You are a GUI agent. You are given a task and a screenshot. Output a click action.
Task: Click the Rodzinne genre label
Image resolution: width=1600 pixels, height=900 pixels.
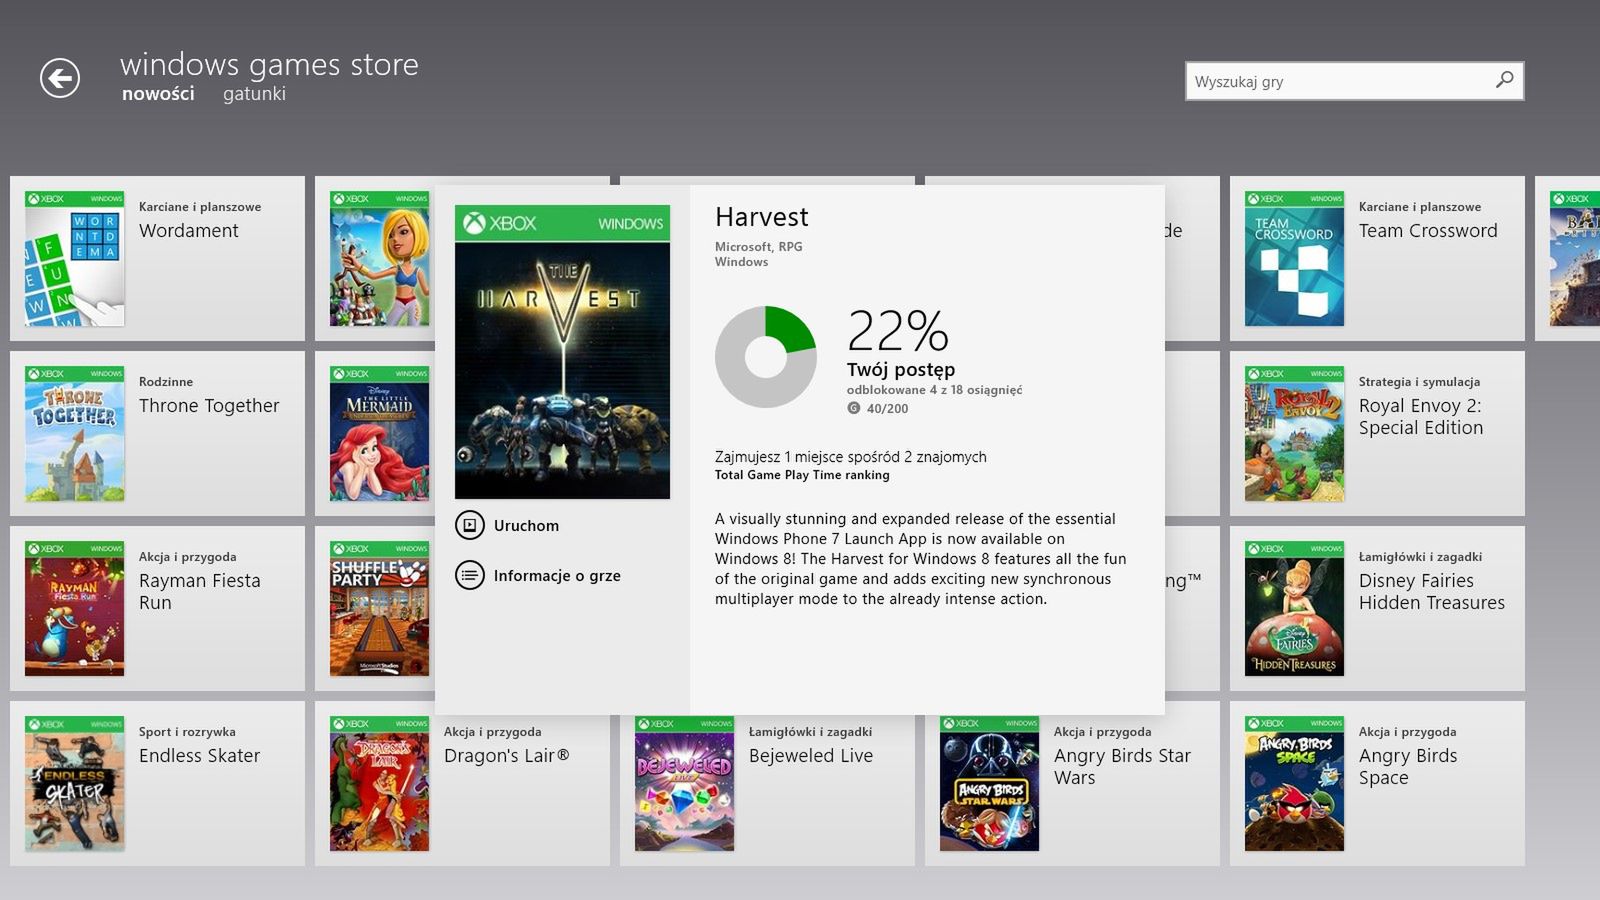coord(166,382)
